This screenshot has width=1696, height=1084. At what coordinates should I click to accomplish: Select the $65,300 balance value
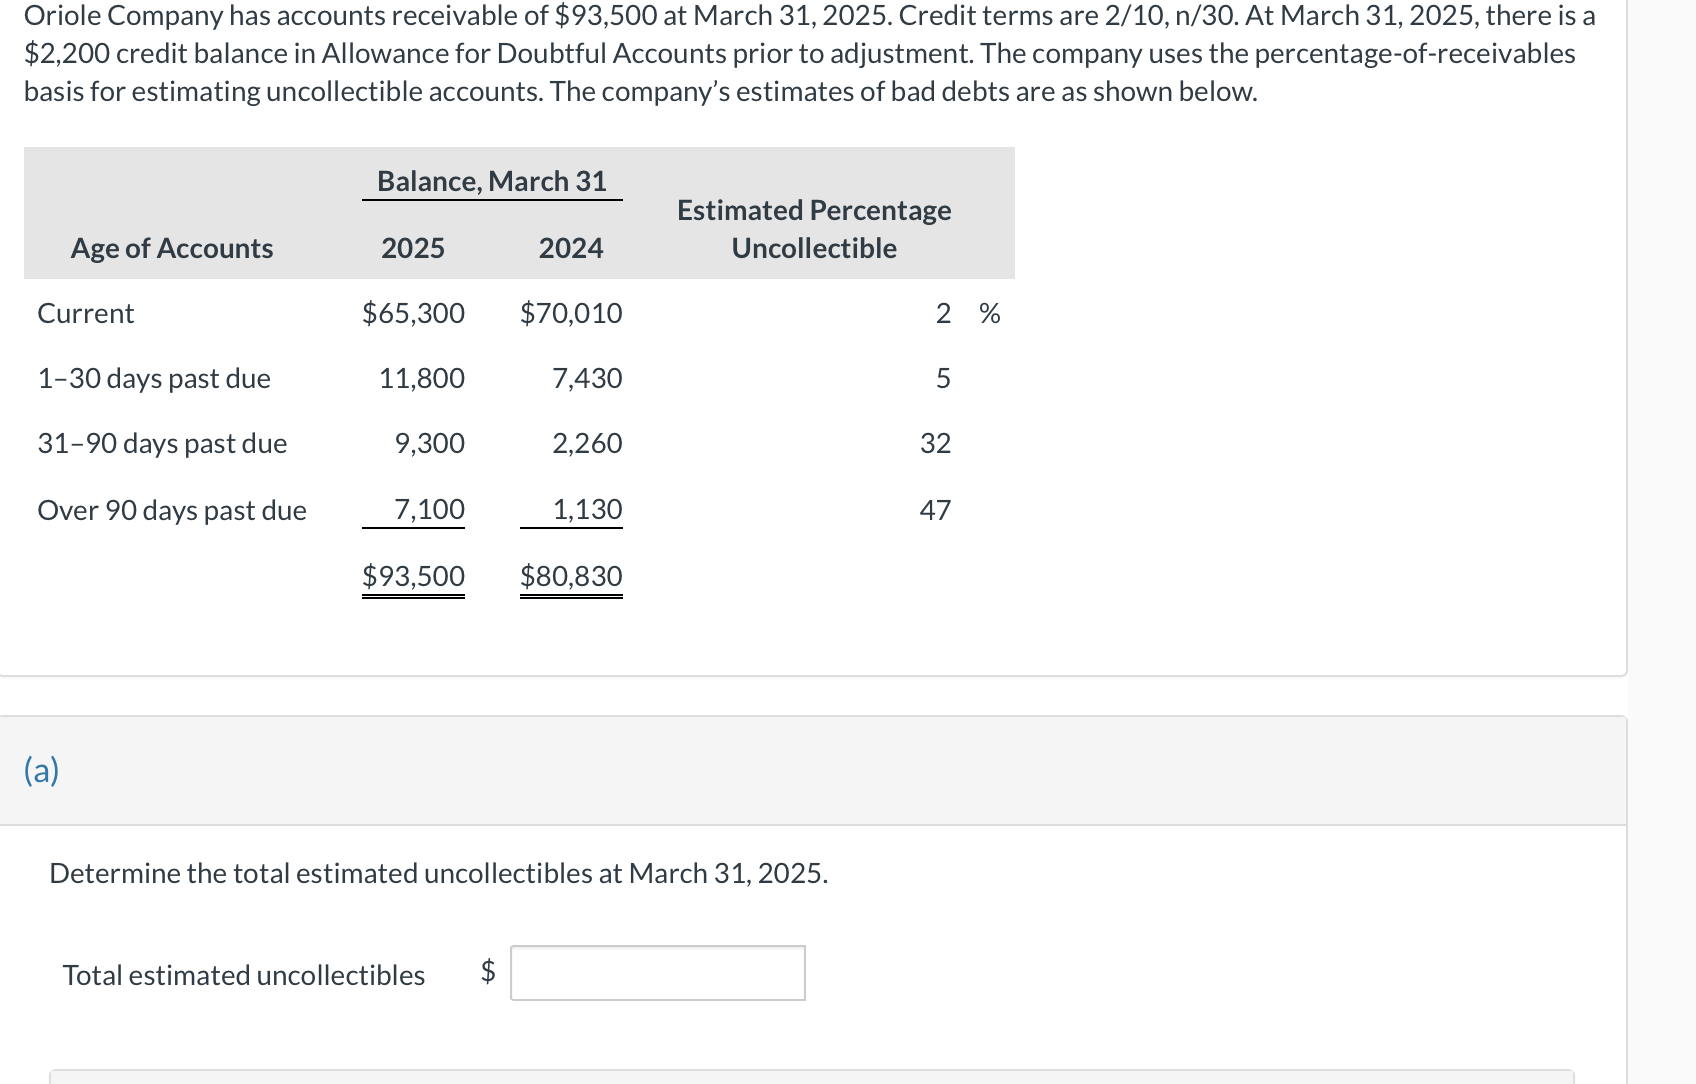(413, 312)
